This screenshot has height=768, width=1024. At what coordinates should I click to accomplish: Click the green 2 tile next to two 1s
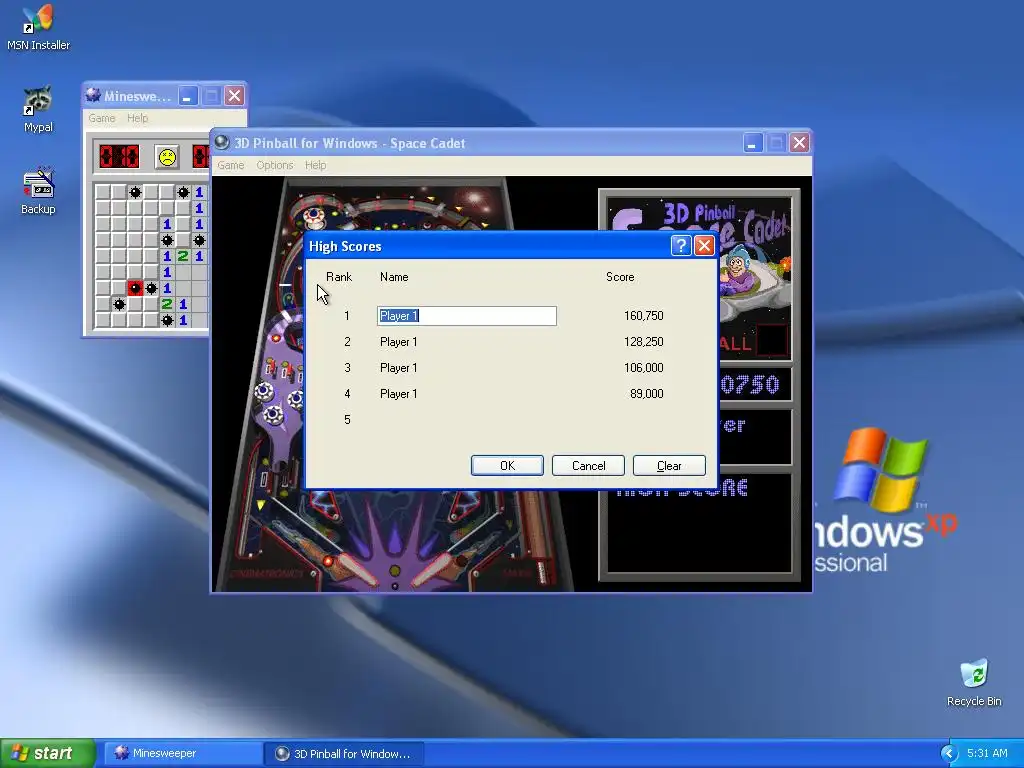[x=183, y=256]
